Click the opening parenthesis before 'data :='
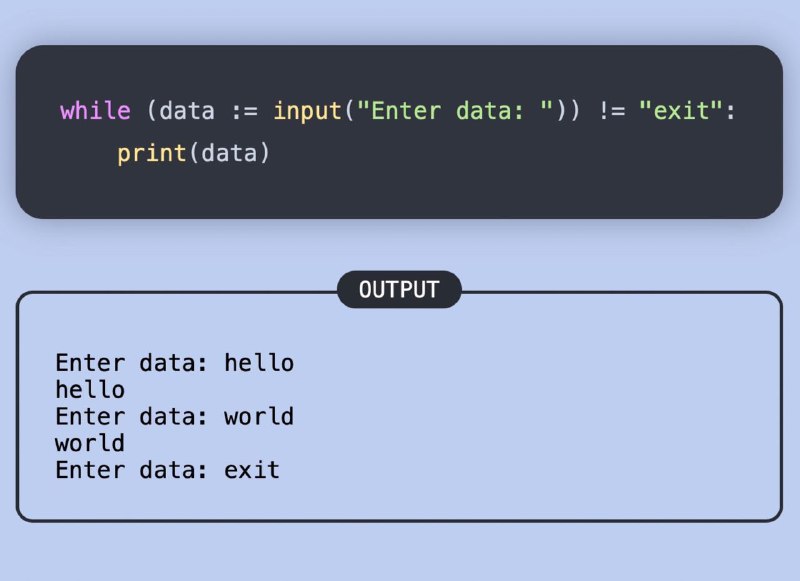 152,111
